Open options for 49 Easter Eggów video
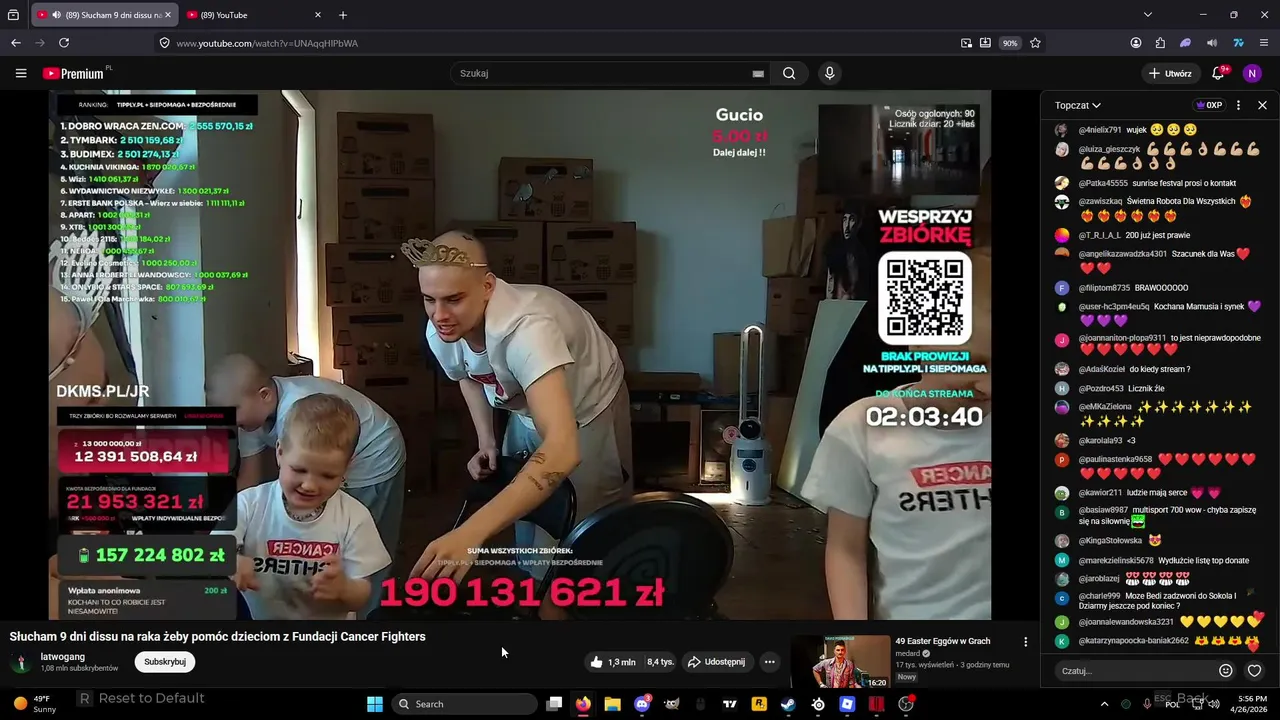 coord(1025,642)
